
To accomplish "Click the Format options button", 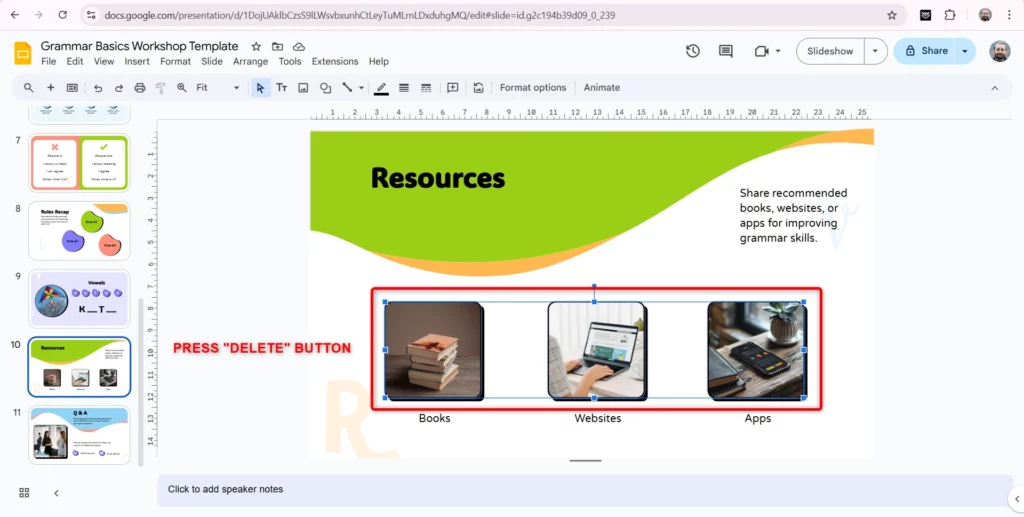I will (x=532, y=88).
